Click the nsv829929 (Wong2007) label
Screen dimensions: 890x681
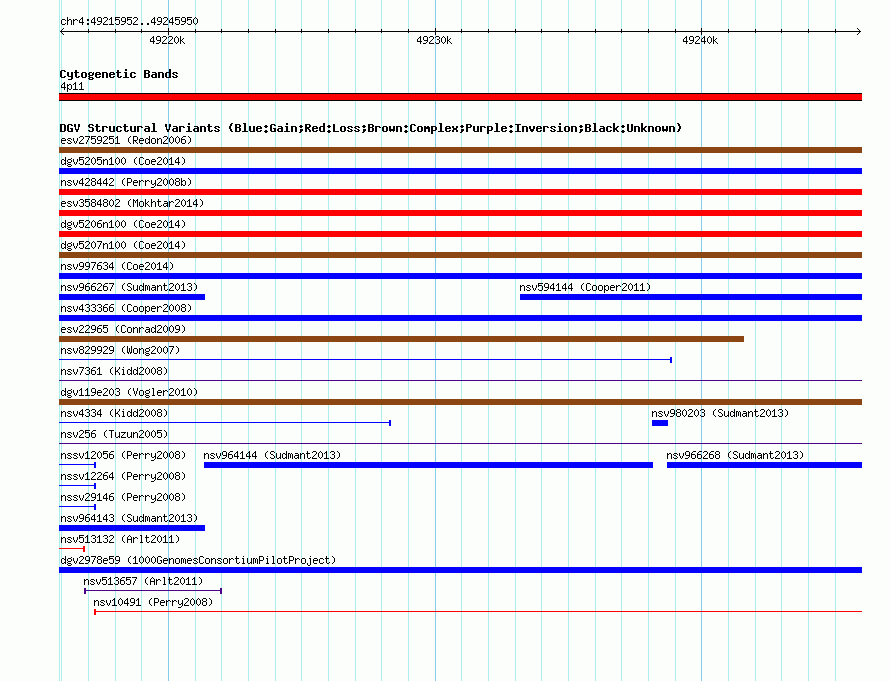point(120,350)
